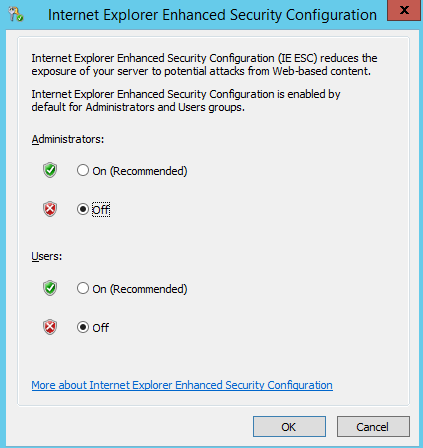Dismiss dialog with the Cancel button
Screen dimensions: 423x448
pyautogui.click(x=373, y=426)
